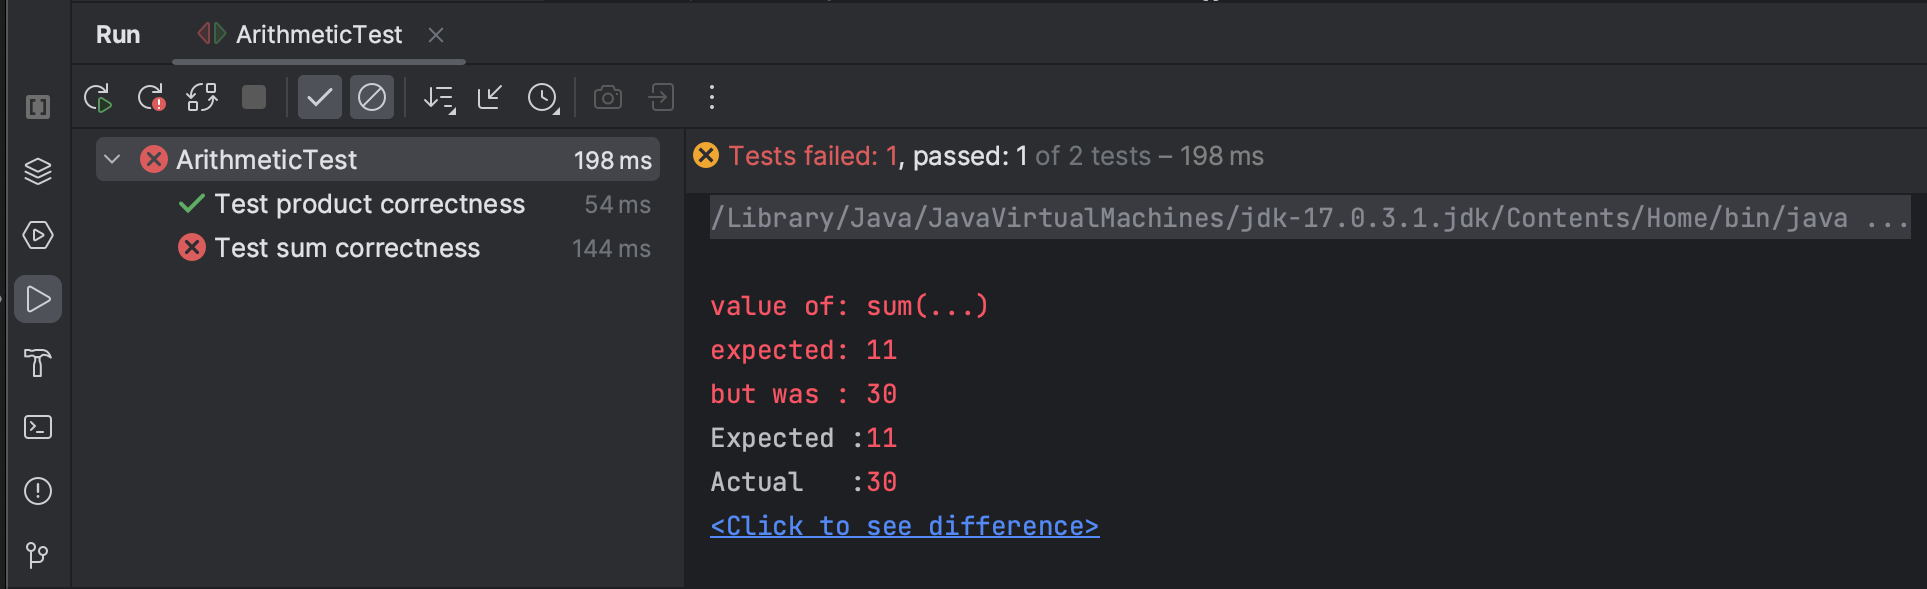
Task: Open the Problems tool window
Action: [37, 491]
